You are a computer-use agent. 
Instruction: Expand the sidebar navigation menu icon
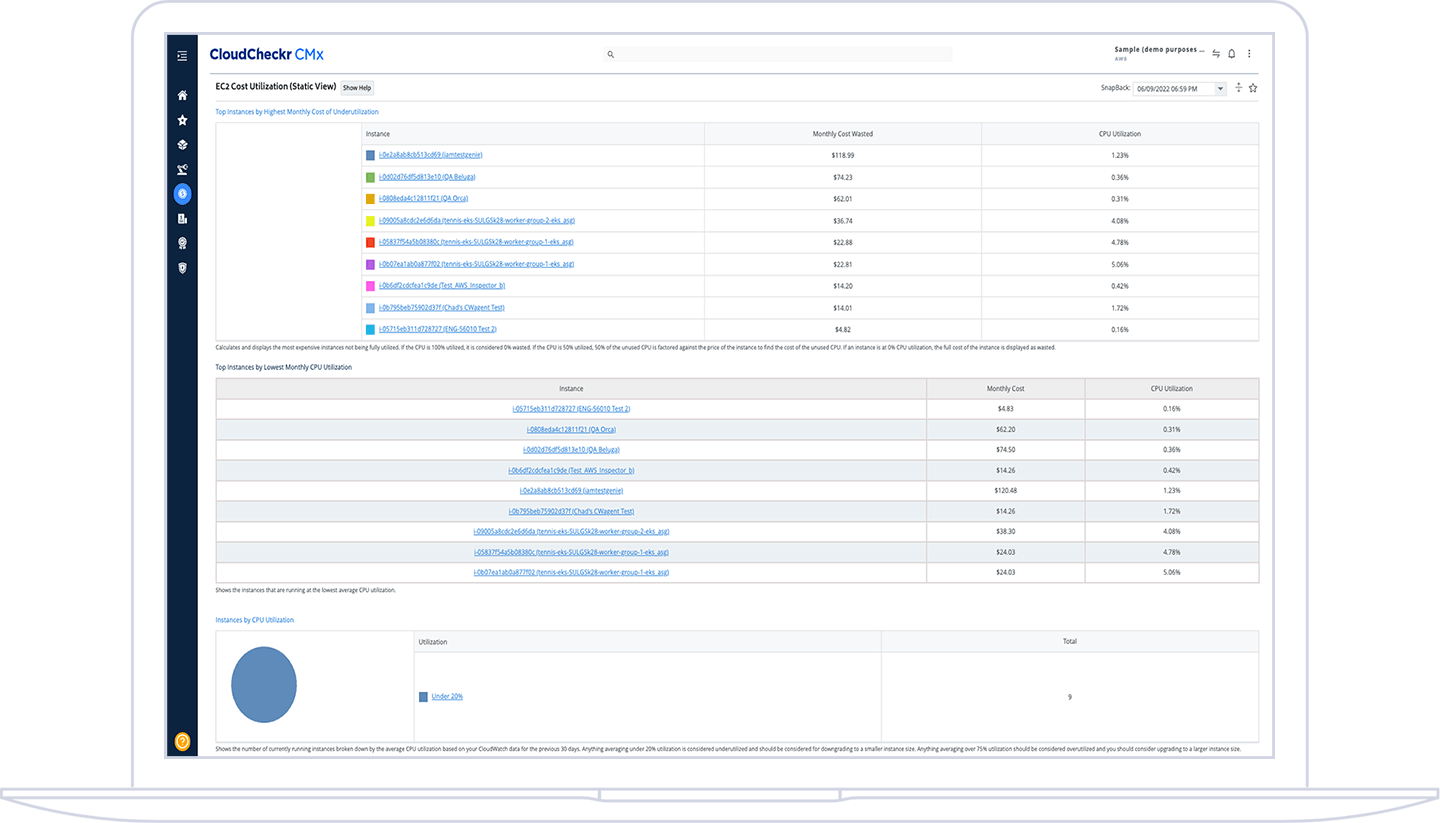coord(182,56)
